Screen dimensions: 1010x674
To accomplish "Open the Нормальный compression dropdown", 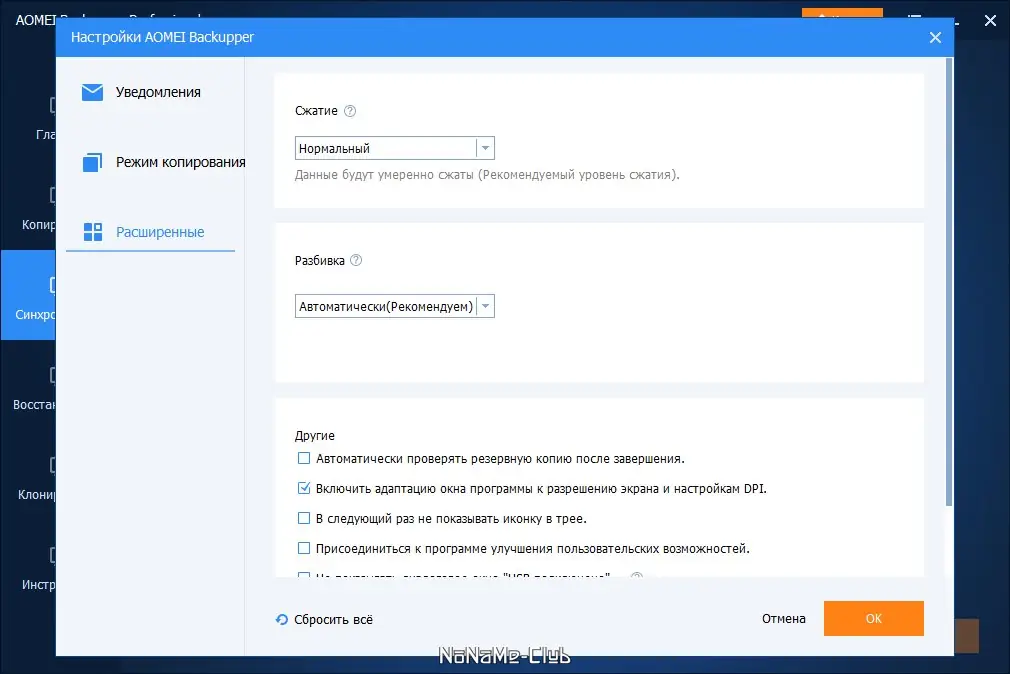I will (395, 148).
